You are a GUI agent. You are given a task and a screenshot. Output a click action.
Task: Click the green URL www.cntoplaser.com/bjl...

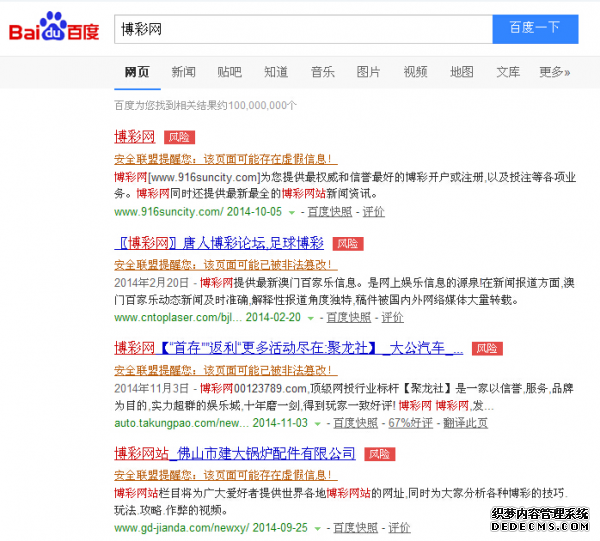178,317
